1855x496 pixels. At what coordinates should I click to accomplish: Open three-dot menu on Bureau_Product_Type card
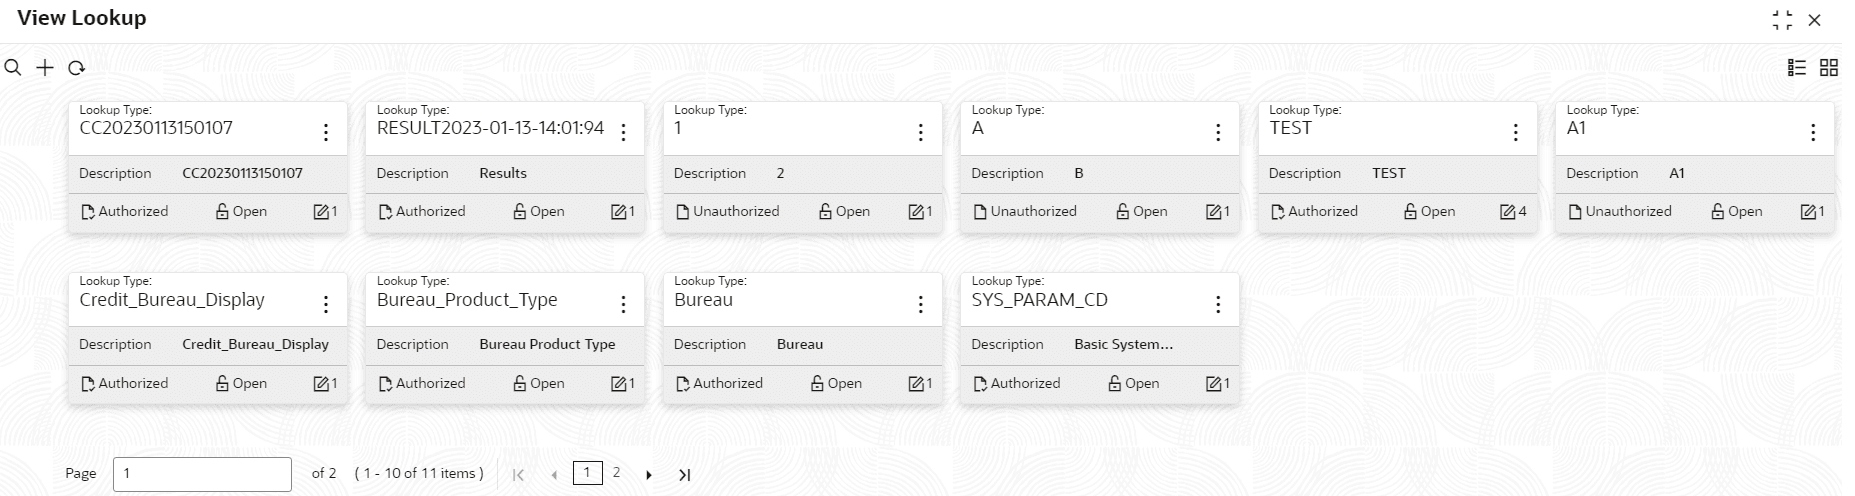click(x=623, y=304)
